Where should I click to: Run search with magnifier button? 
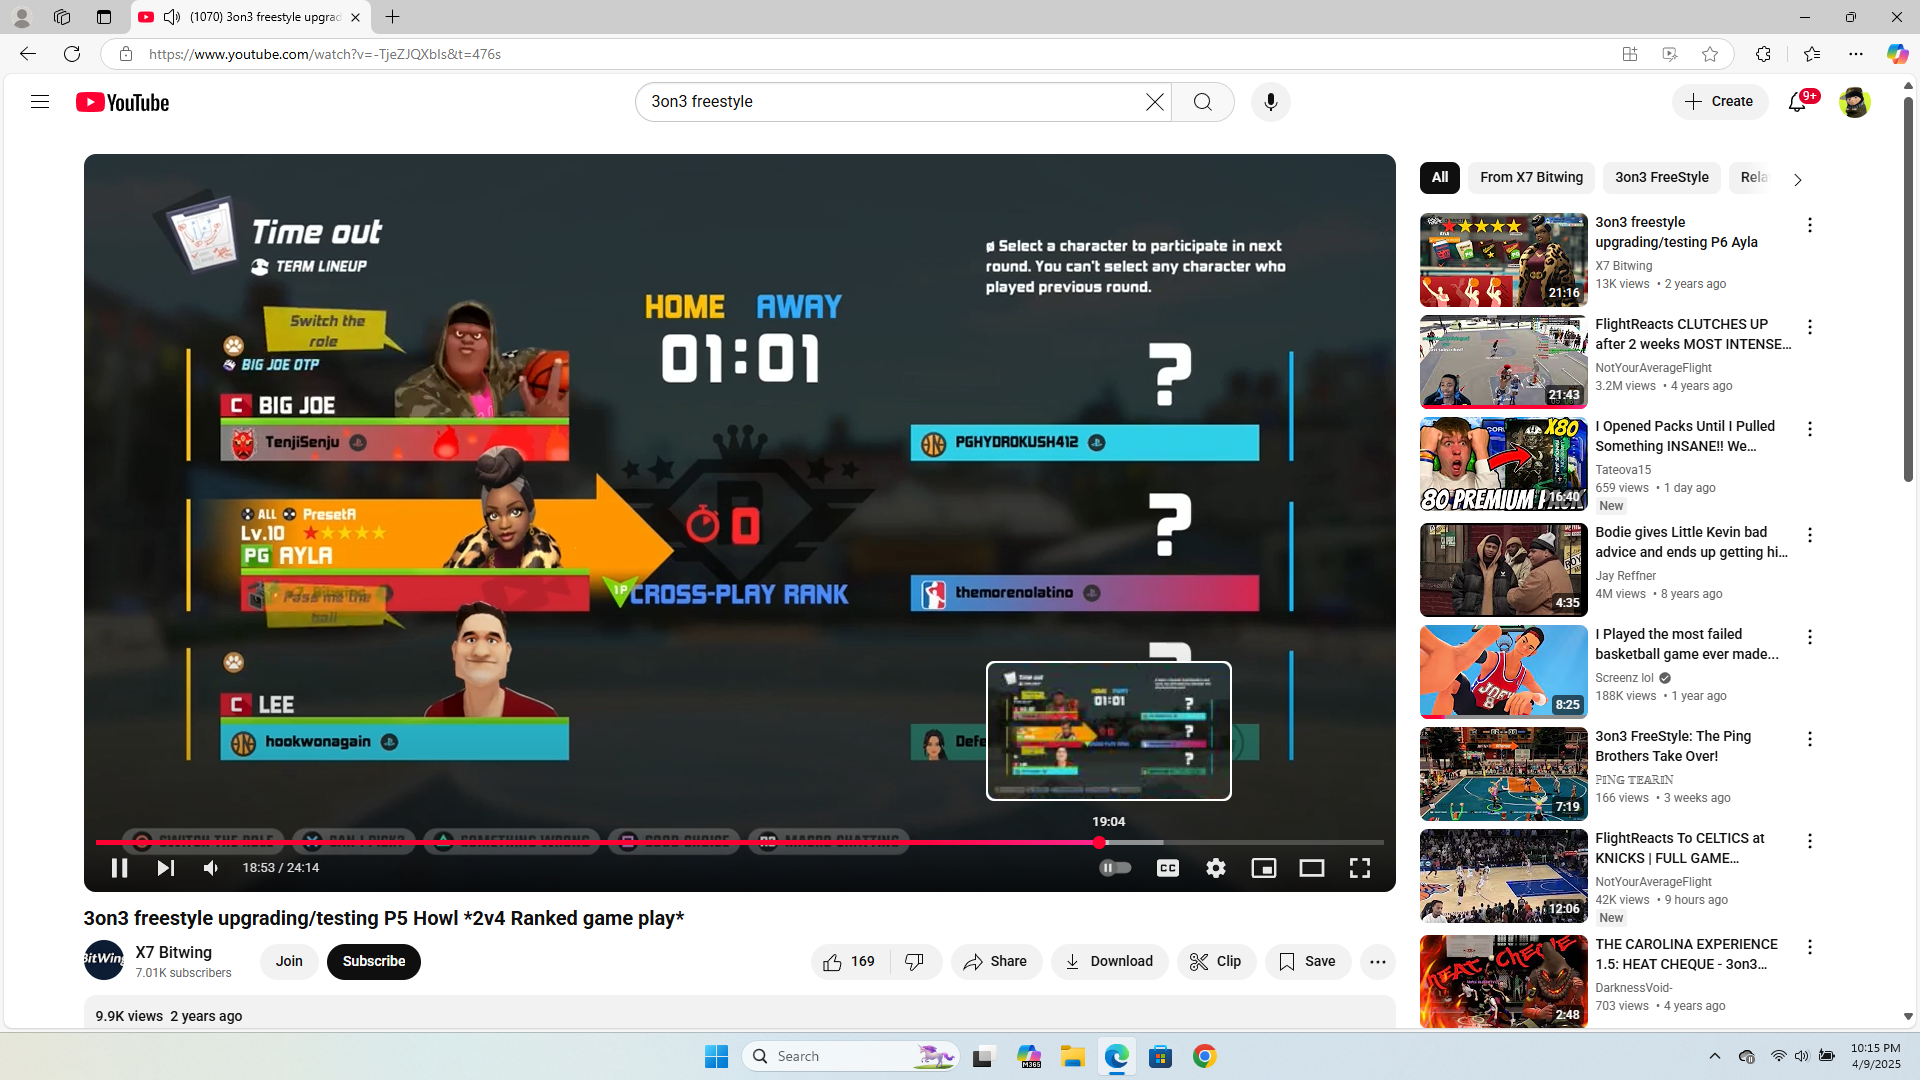click(1203, 102)
